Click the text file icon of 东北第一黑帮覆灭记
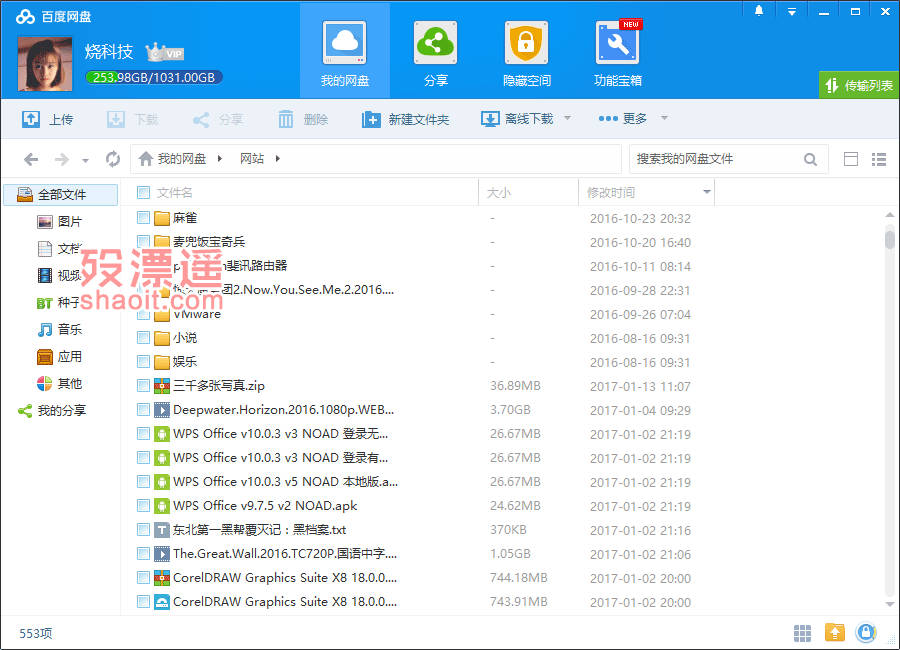900x650 pixels. point(162,530)
